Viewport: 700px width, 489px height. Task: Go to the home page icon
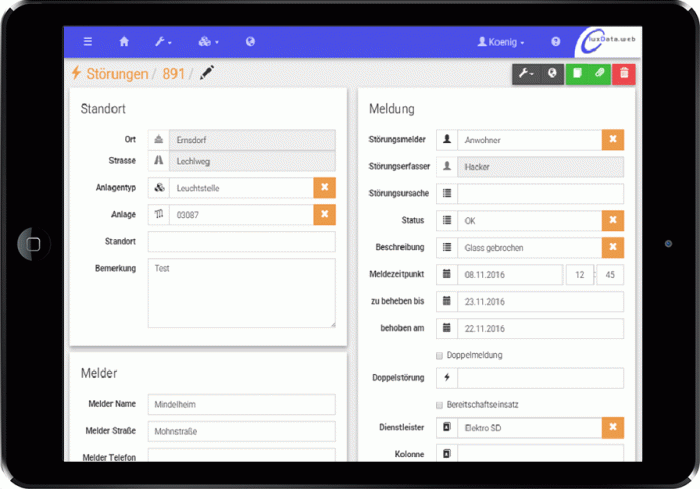(x=124, y=42)
